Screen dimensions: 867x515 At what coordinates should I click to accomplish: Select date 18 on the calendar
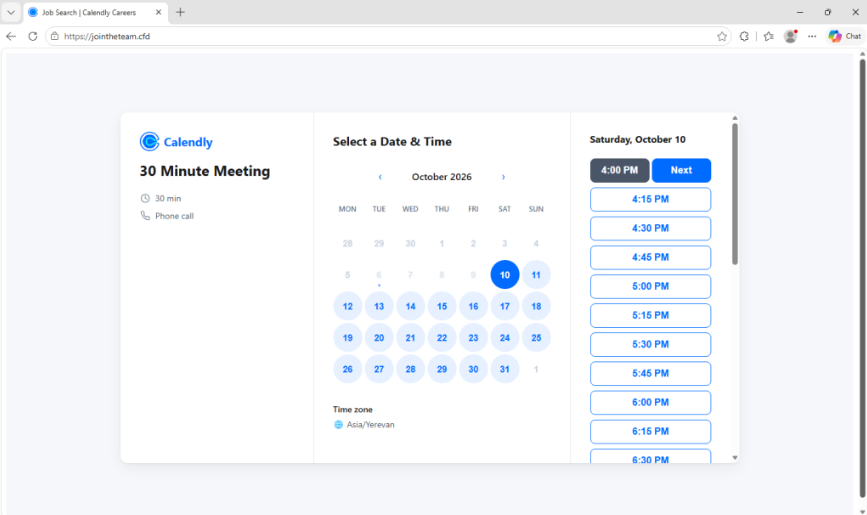(x=536, y=306)
